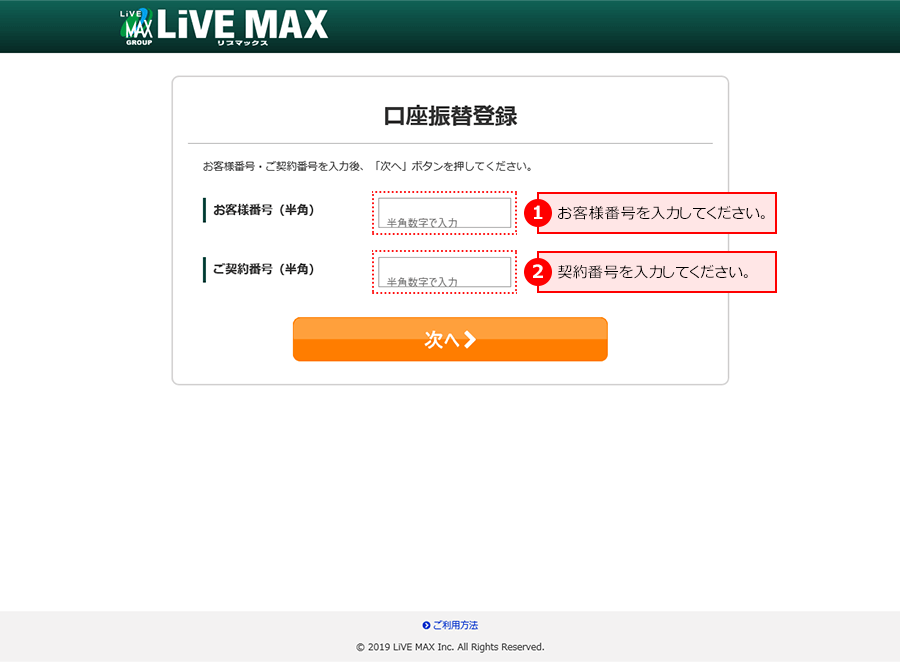Screen dimensions: 900x662
Task: Click the 契約番号を入力してください callout
Action: 657,272
